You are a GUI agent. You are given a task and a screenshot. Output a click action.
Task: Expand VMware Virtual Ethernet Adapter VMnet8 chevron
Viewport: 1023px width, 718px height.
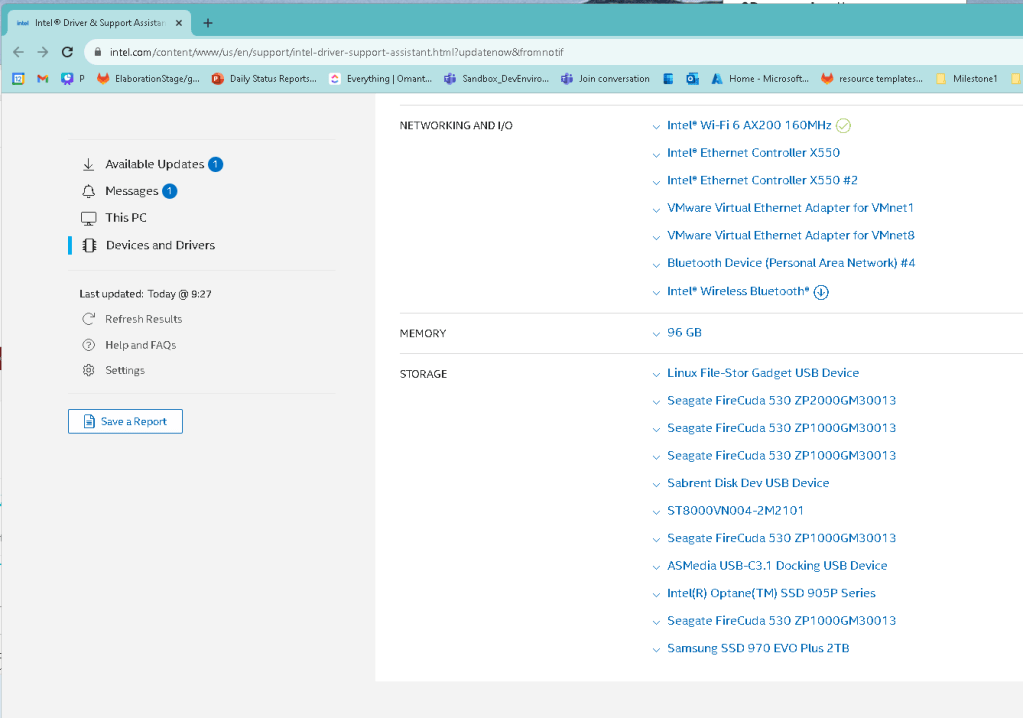coord(656,237)
